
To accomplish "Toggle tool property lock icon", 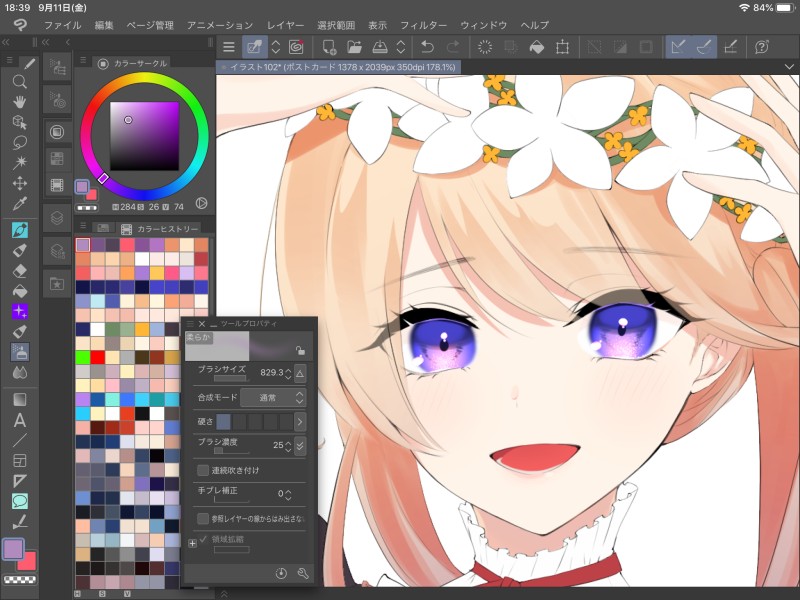I will point(300,351).
